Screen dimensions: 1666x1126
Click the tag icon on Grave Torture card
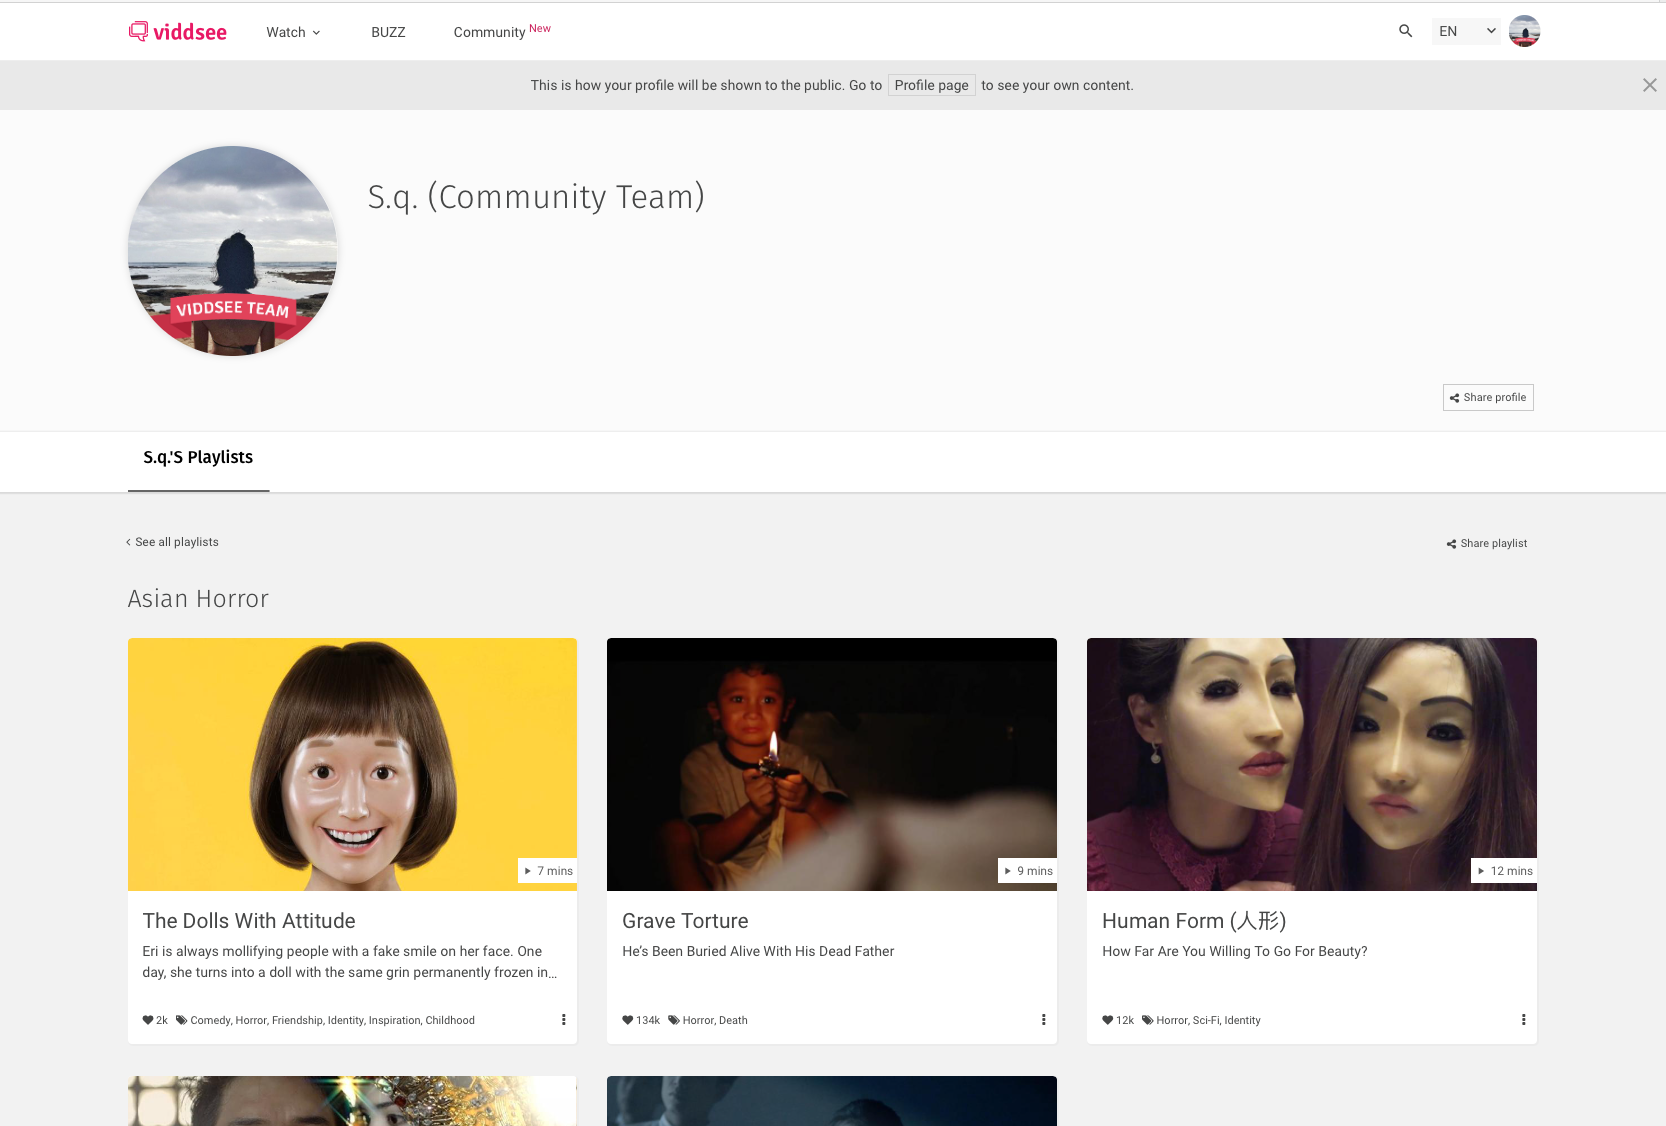point(674,1020)
